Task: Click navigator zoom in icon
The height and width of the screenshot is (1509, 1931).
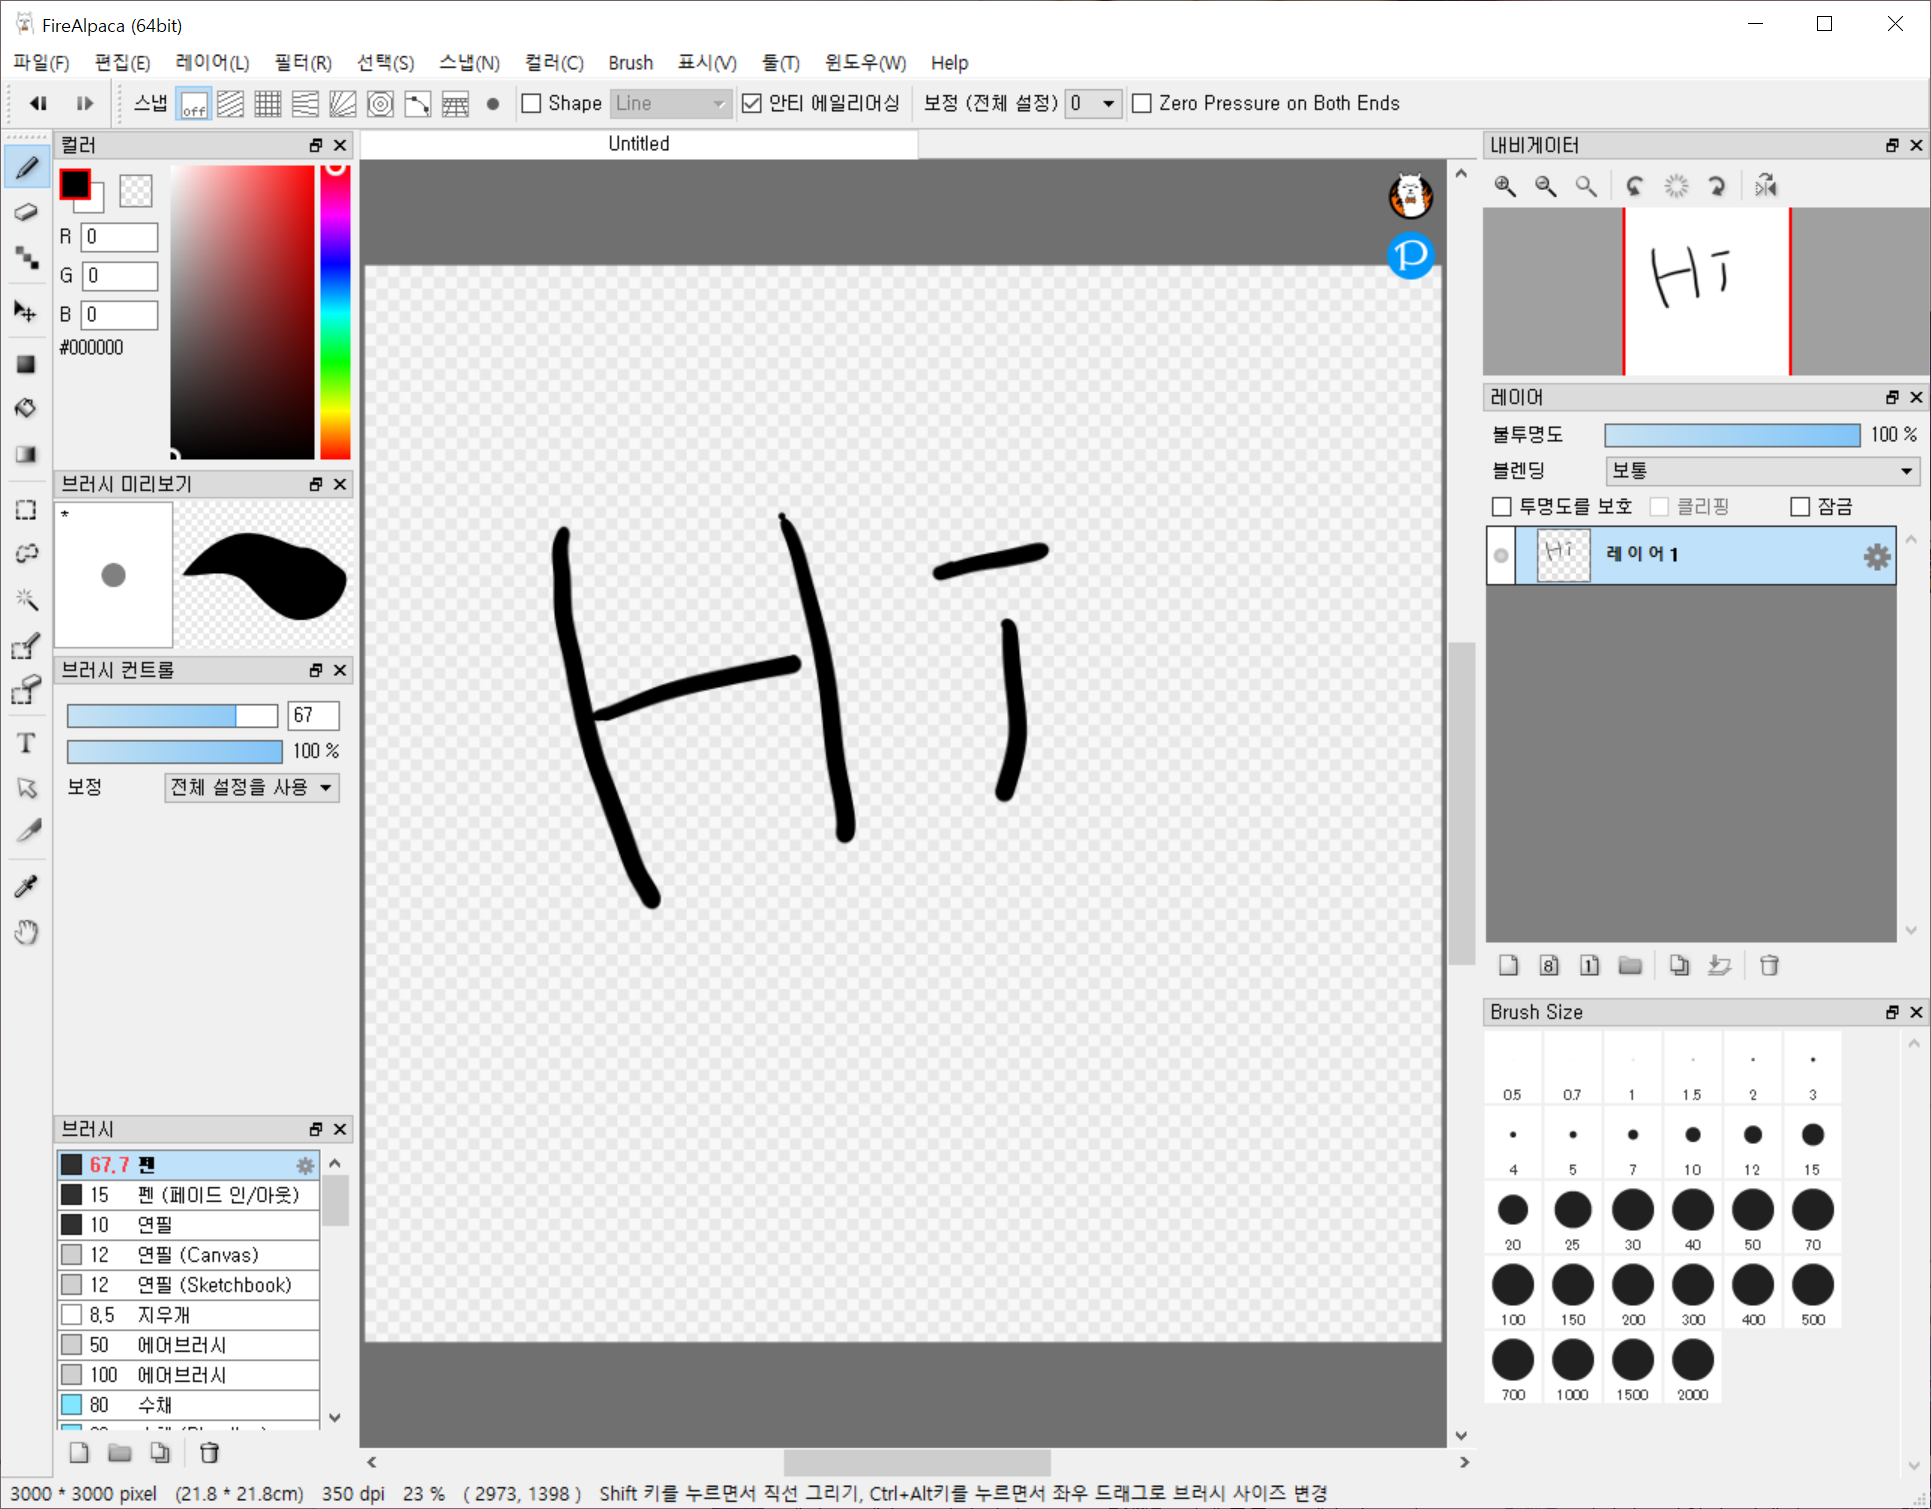Action: pyautogui.click(x=1505, y=186)
